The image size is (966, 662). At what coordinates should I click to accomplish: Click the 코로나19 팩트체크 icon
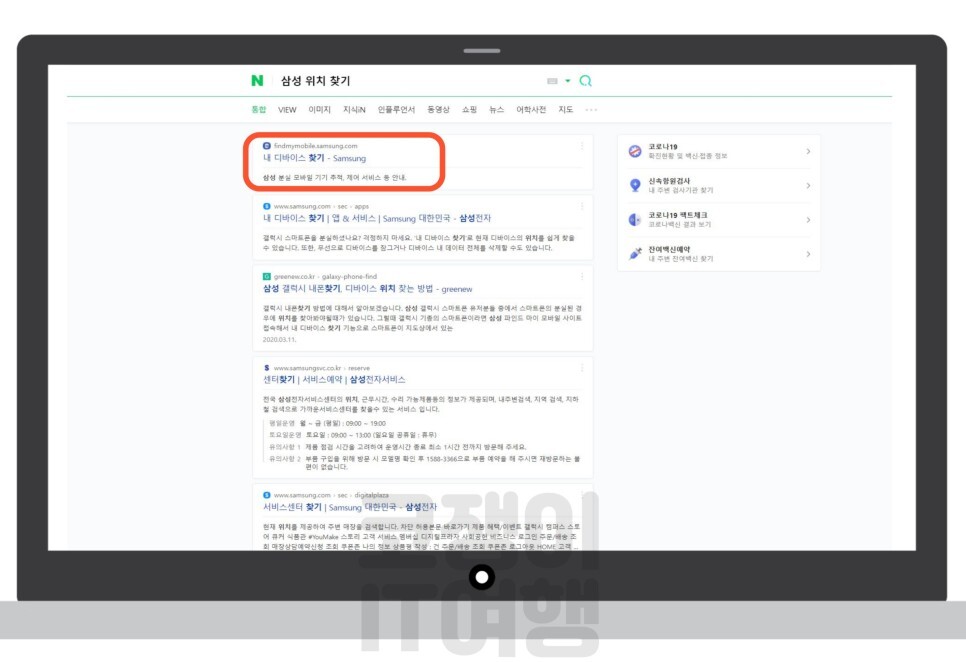click(635, 220)
